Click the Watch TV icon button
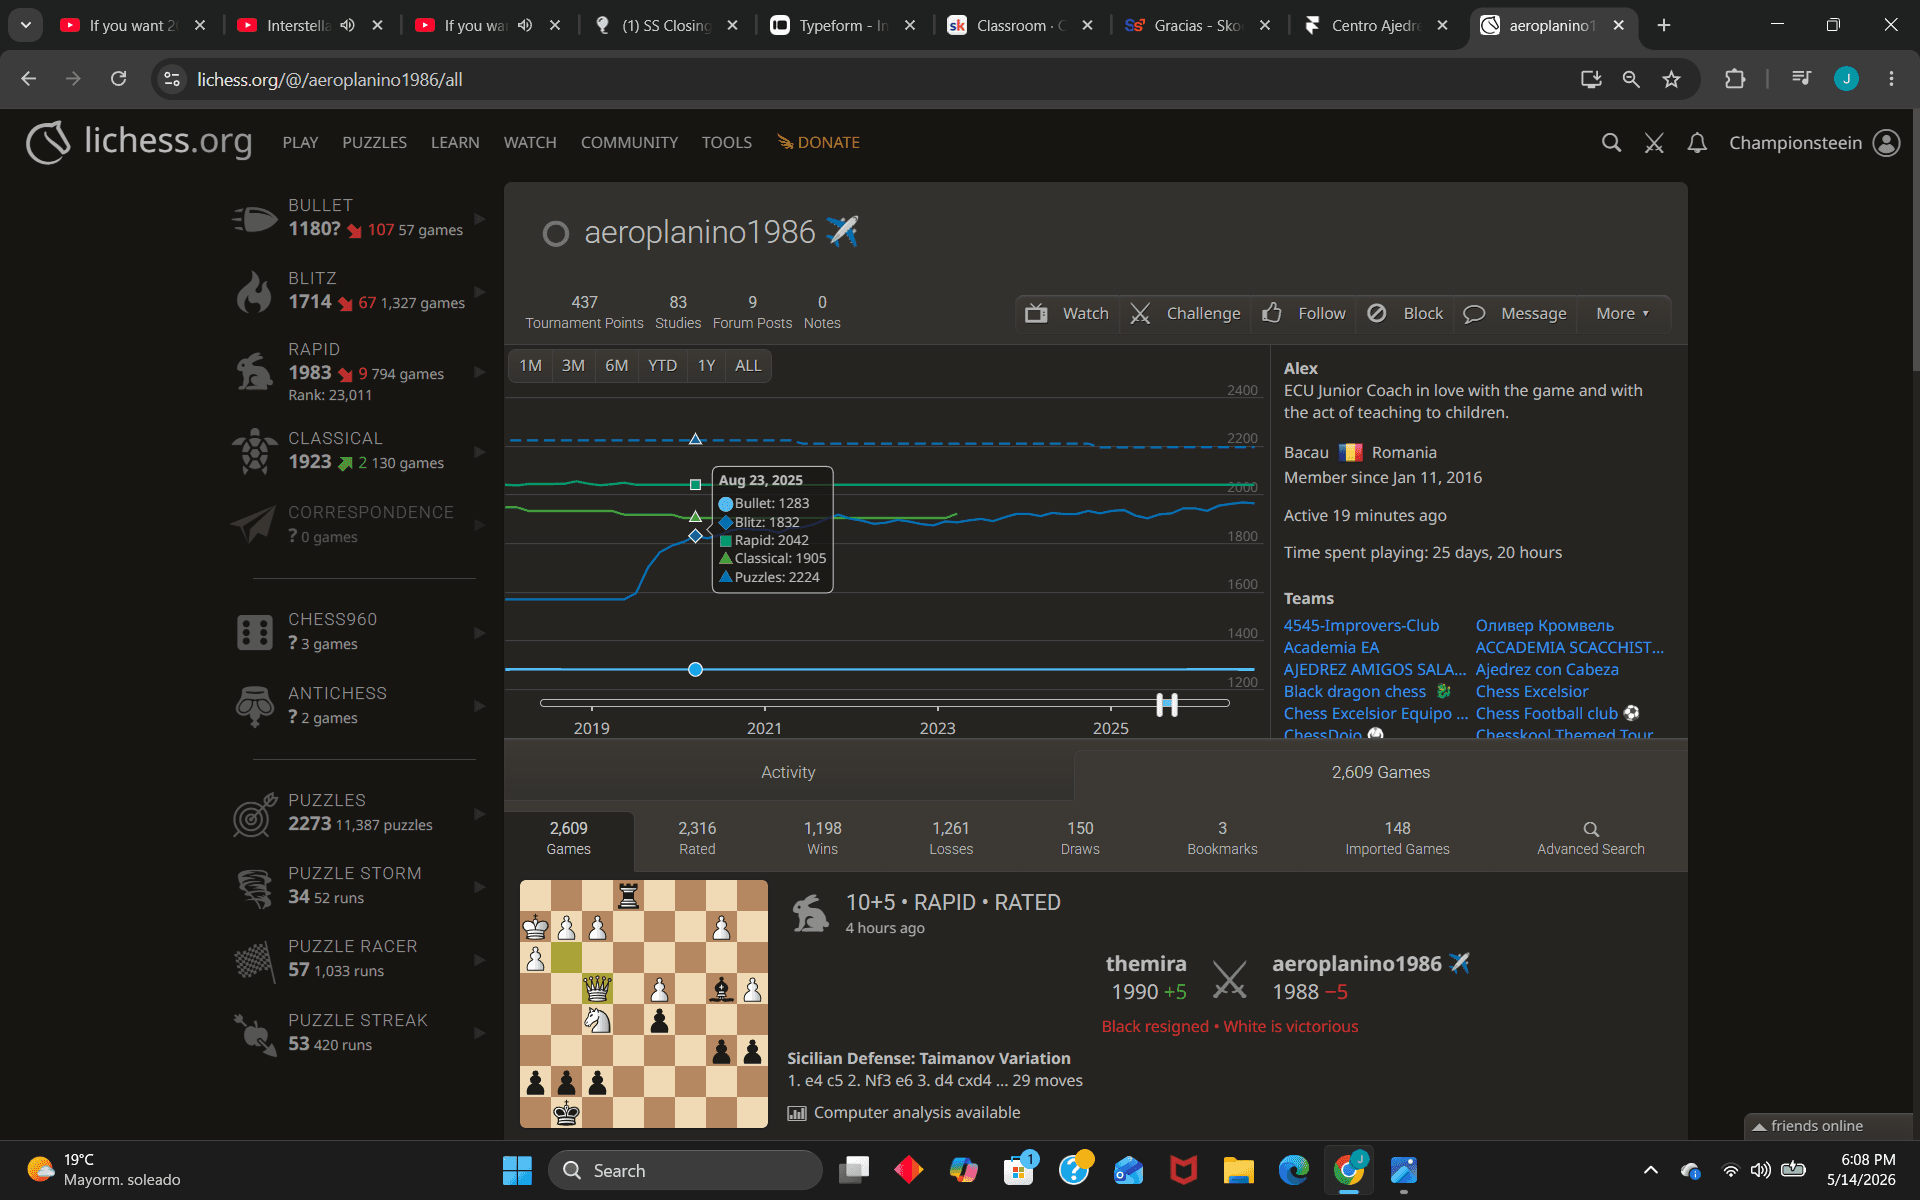The width and height of the screenshot is (1920, 1200). pyautogui.click(x=1036, y=314)
